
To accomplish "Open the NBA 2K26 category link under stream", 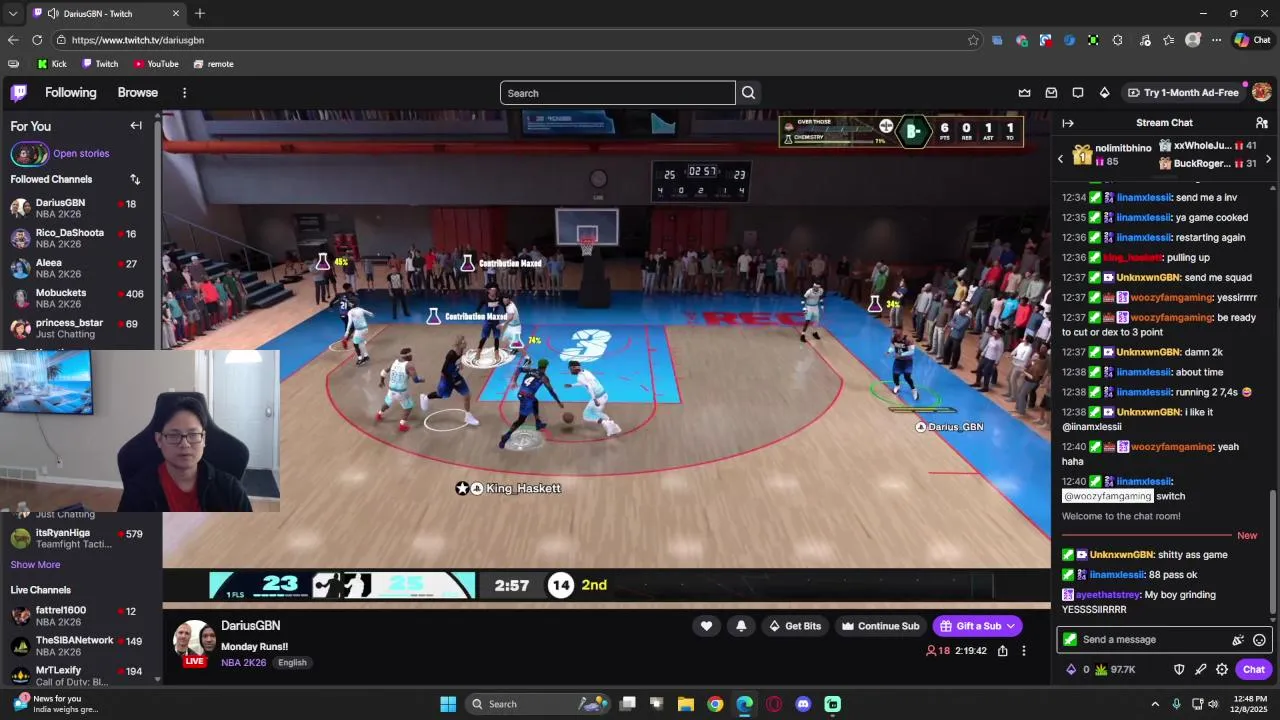I will (244, 663).
